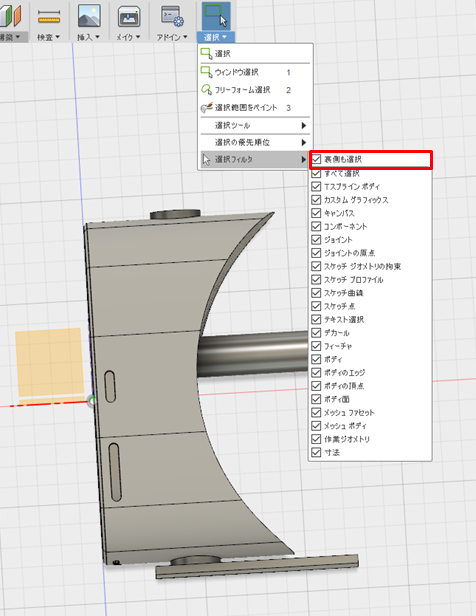Viewport: 476px width, 616px height.
Task: Toggle the 作業ジオメトリ filter
Action: (x=316, y=439)
